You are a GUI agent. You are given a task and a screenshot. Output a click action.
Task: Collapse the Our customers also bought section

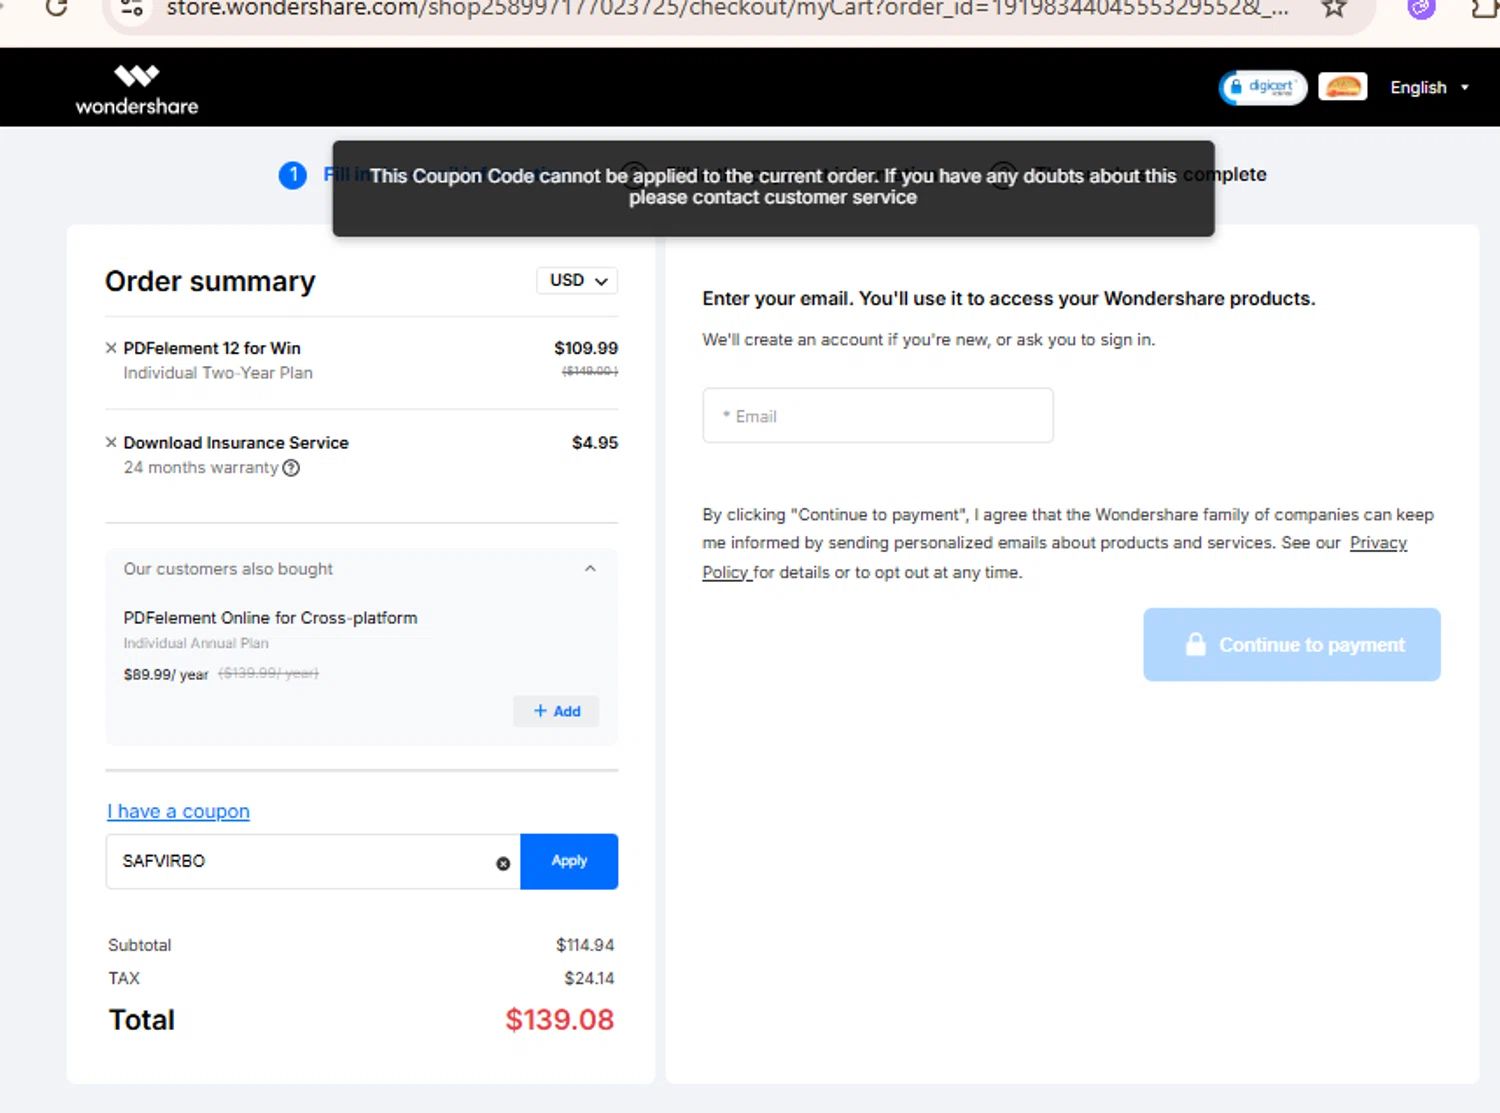(x=590, y=569)
